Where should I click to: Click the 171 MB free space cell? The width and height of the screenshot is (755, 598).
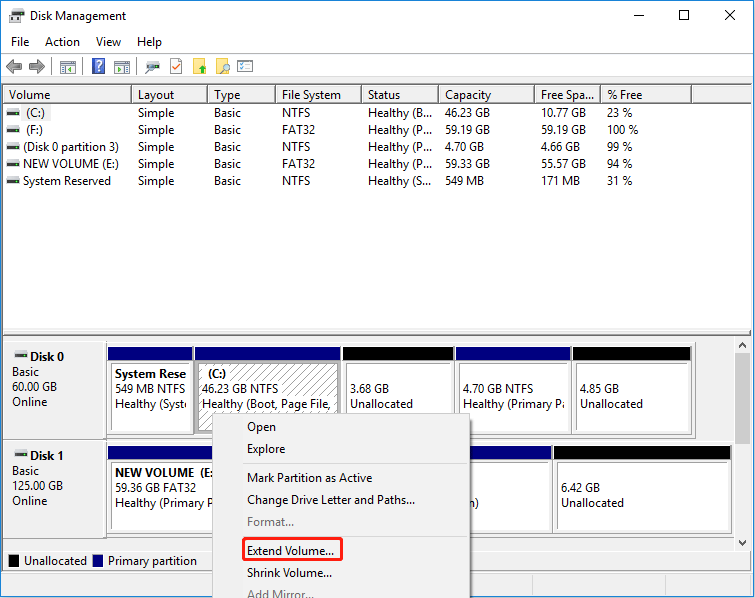point(560,181)
